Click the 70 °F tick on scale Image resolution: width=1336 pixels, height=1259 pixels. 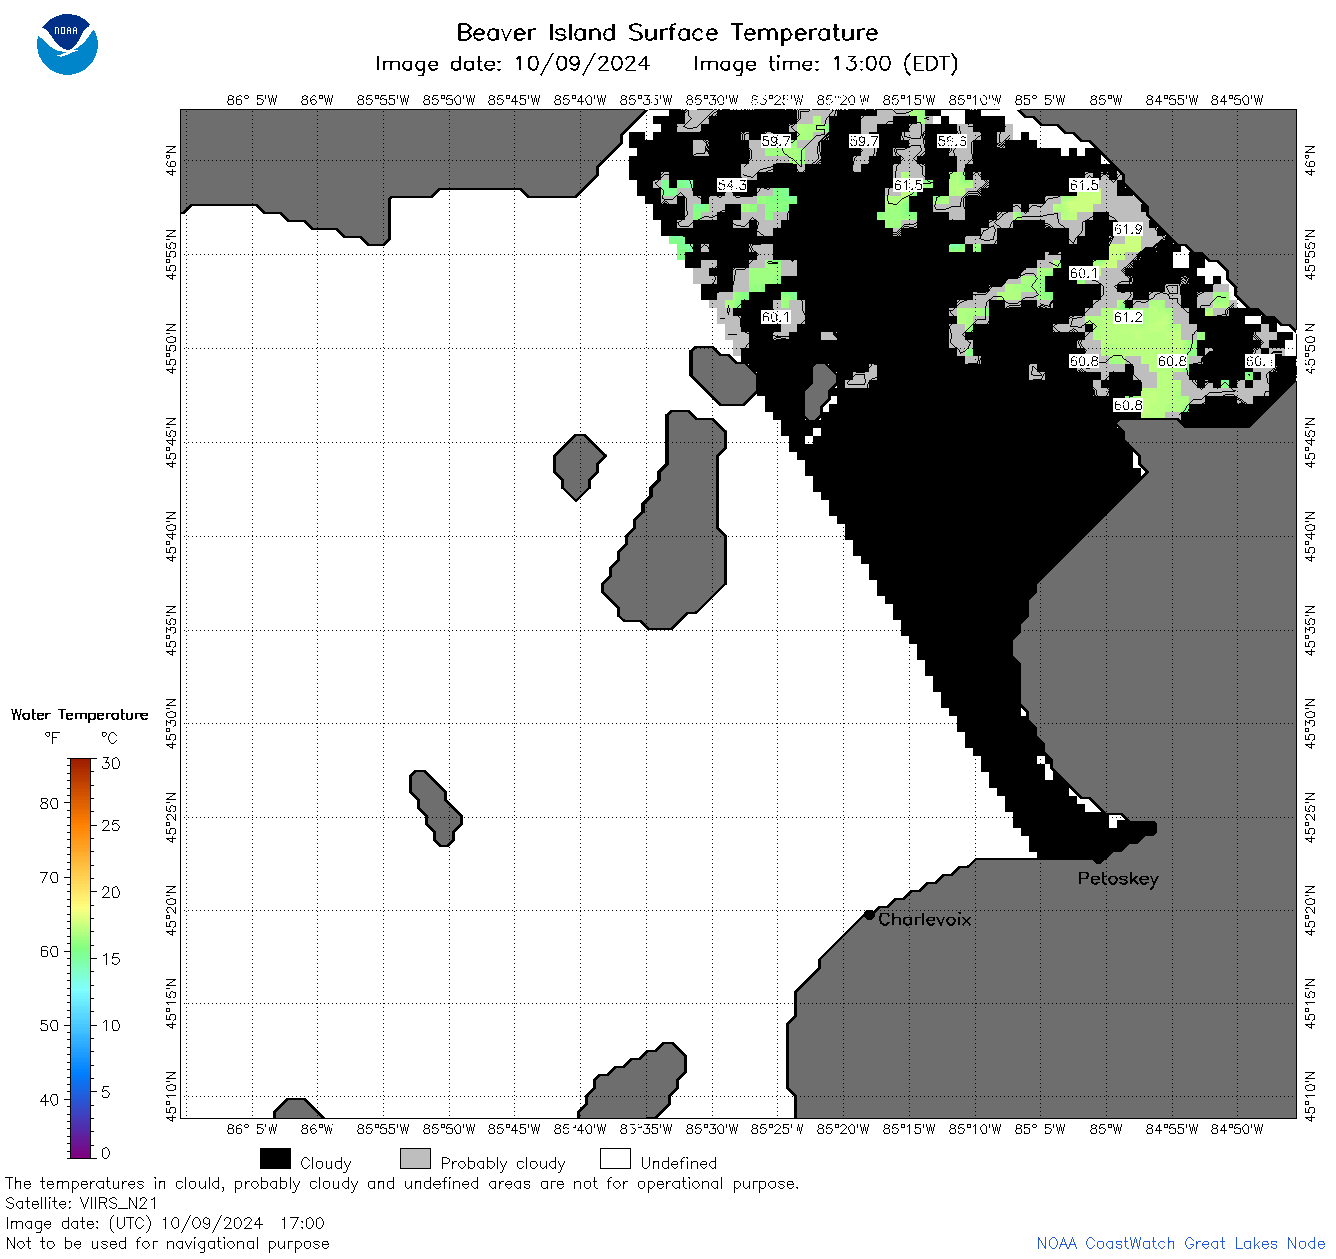tap(49, 877)
